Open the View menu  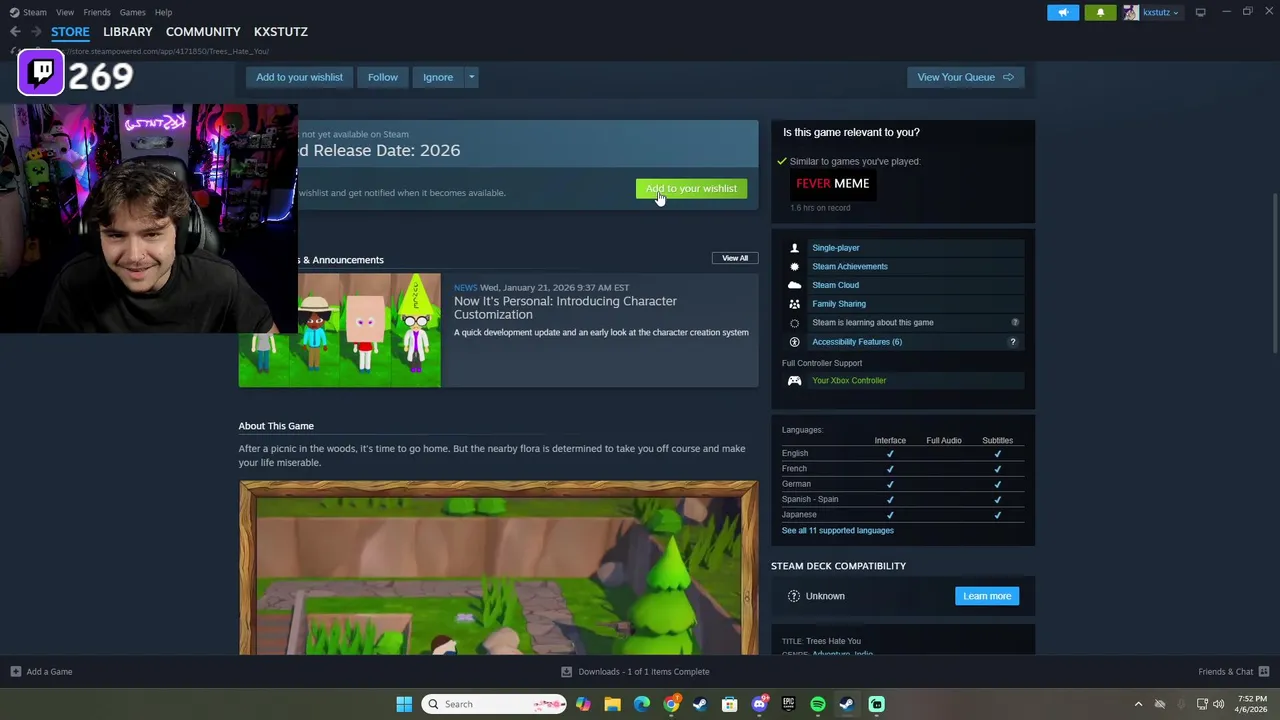(65, 12)
